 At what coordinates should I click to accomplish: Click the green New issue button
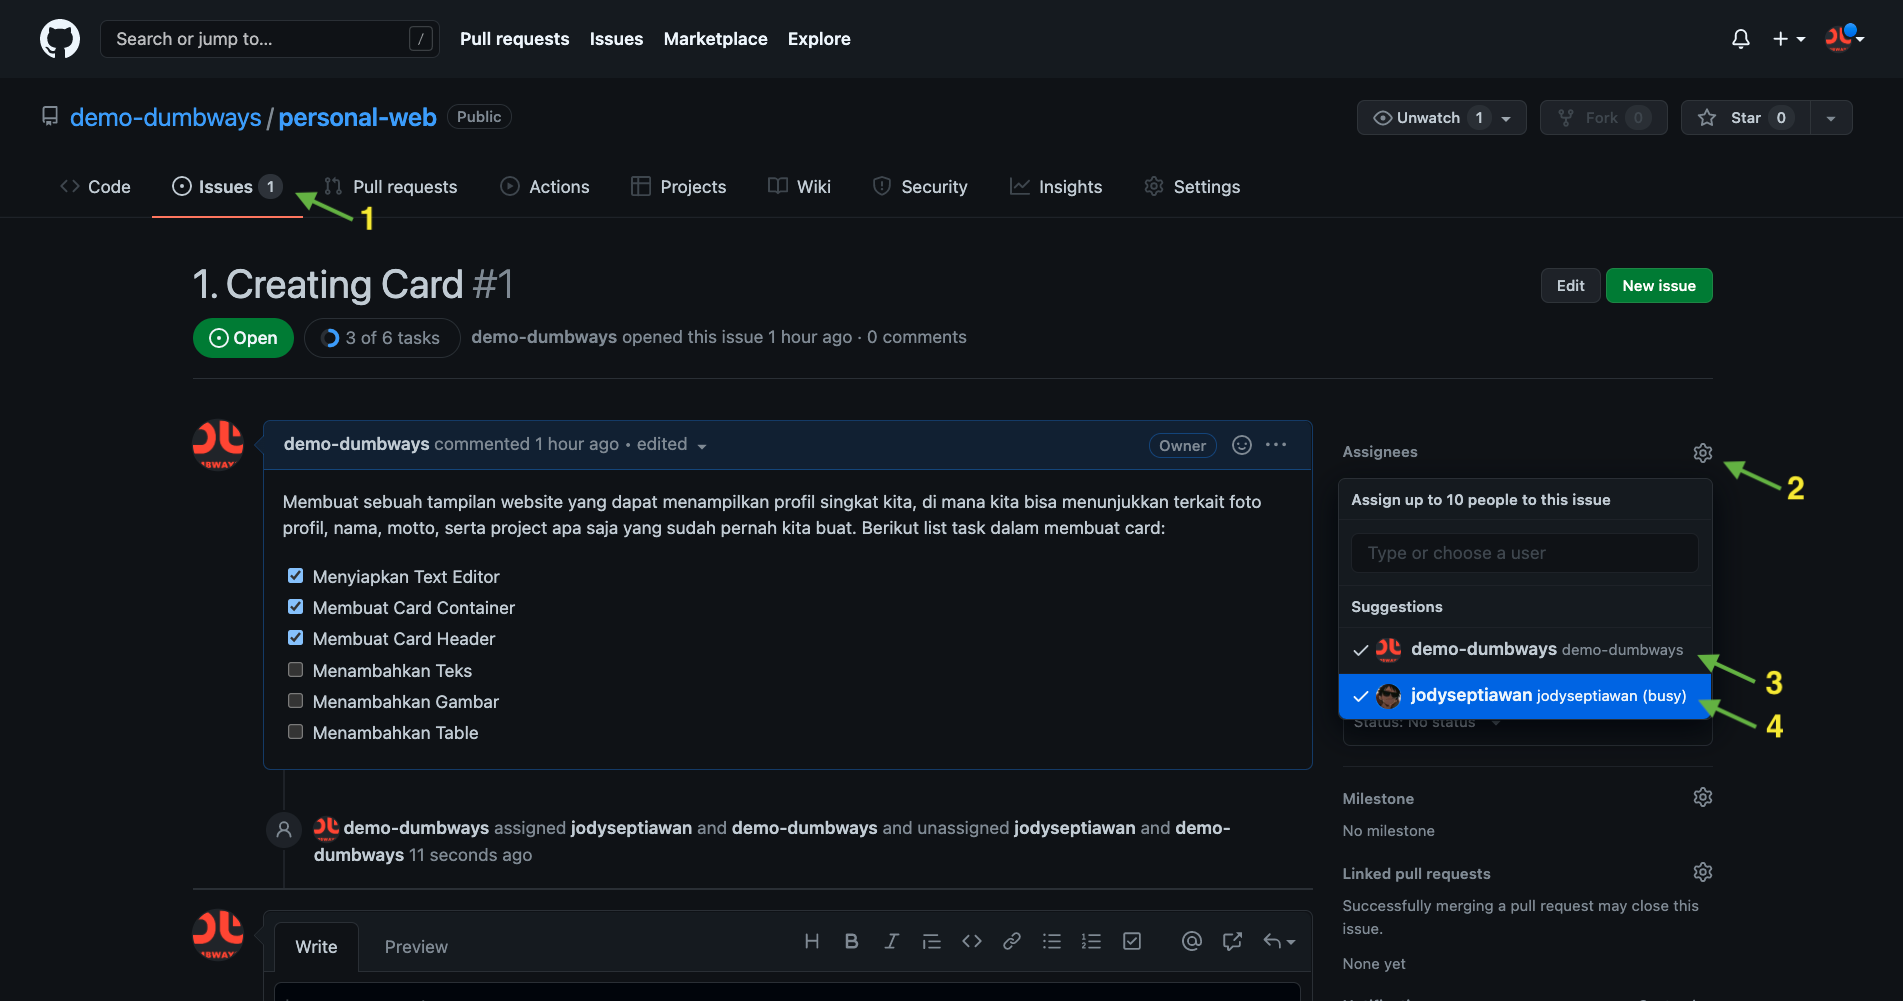click(1658, 286)
